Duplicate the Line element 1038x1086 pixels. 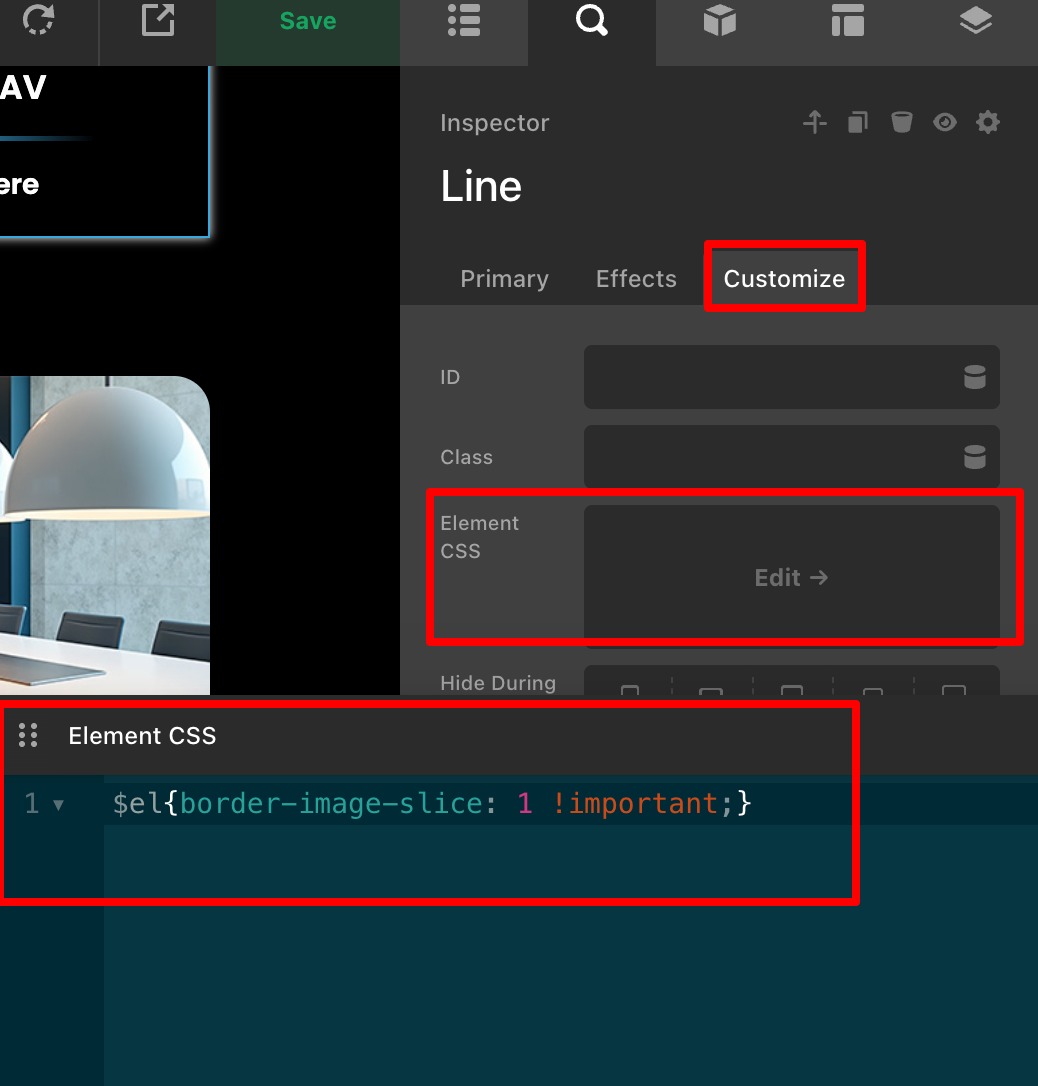coord(858,123)
